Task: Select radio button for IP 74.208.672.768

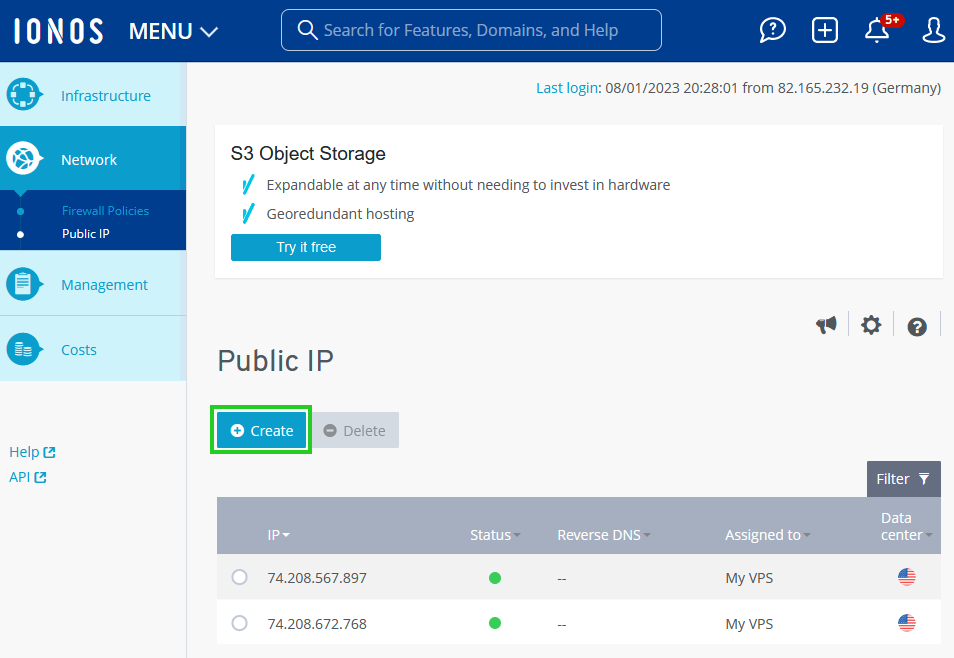Action: pyautogui.click(x=239, y=623)
